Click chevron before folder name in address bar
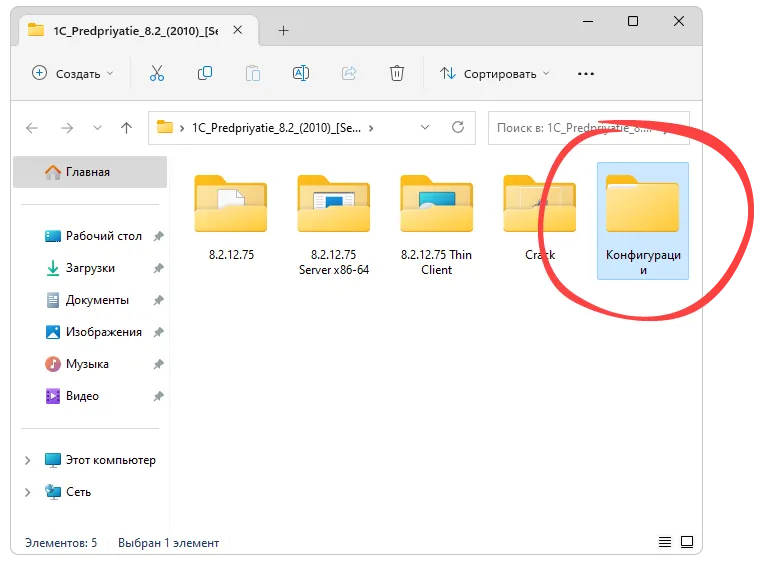Image resolution: width=774 pixels, height=564 pixels. tap(182, 128)
